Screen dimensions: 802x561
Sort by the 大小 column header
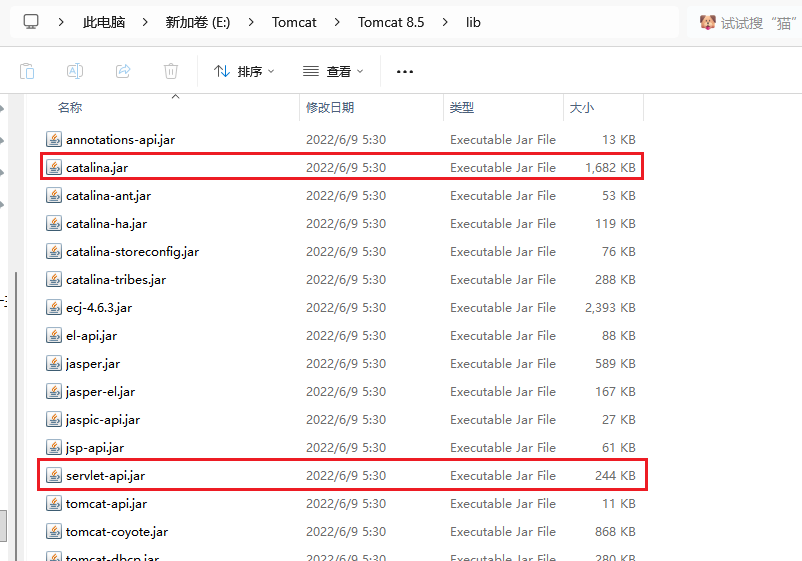pos(581,107)
